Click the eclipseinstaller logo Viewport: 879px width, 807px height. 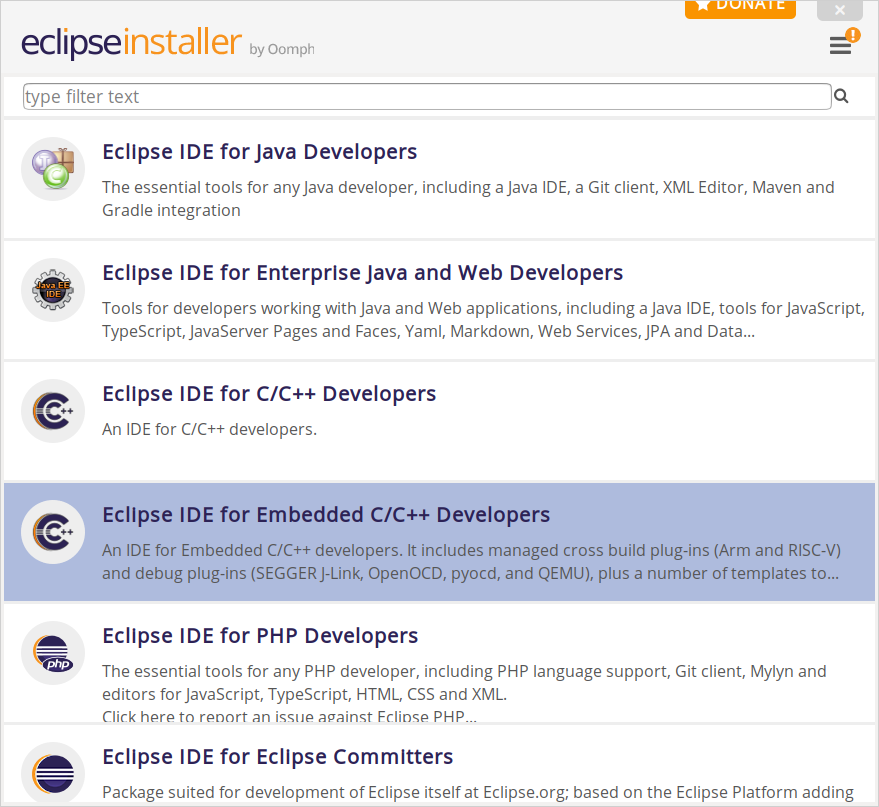[132, 43]
